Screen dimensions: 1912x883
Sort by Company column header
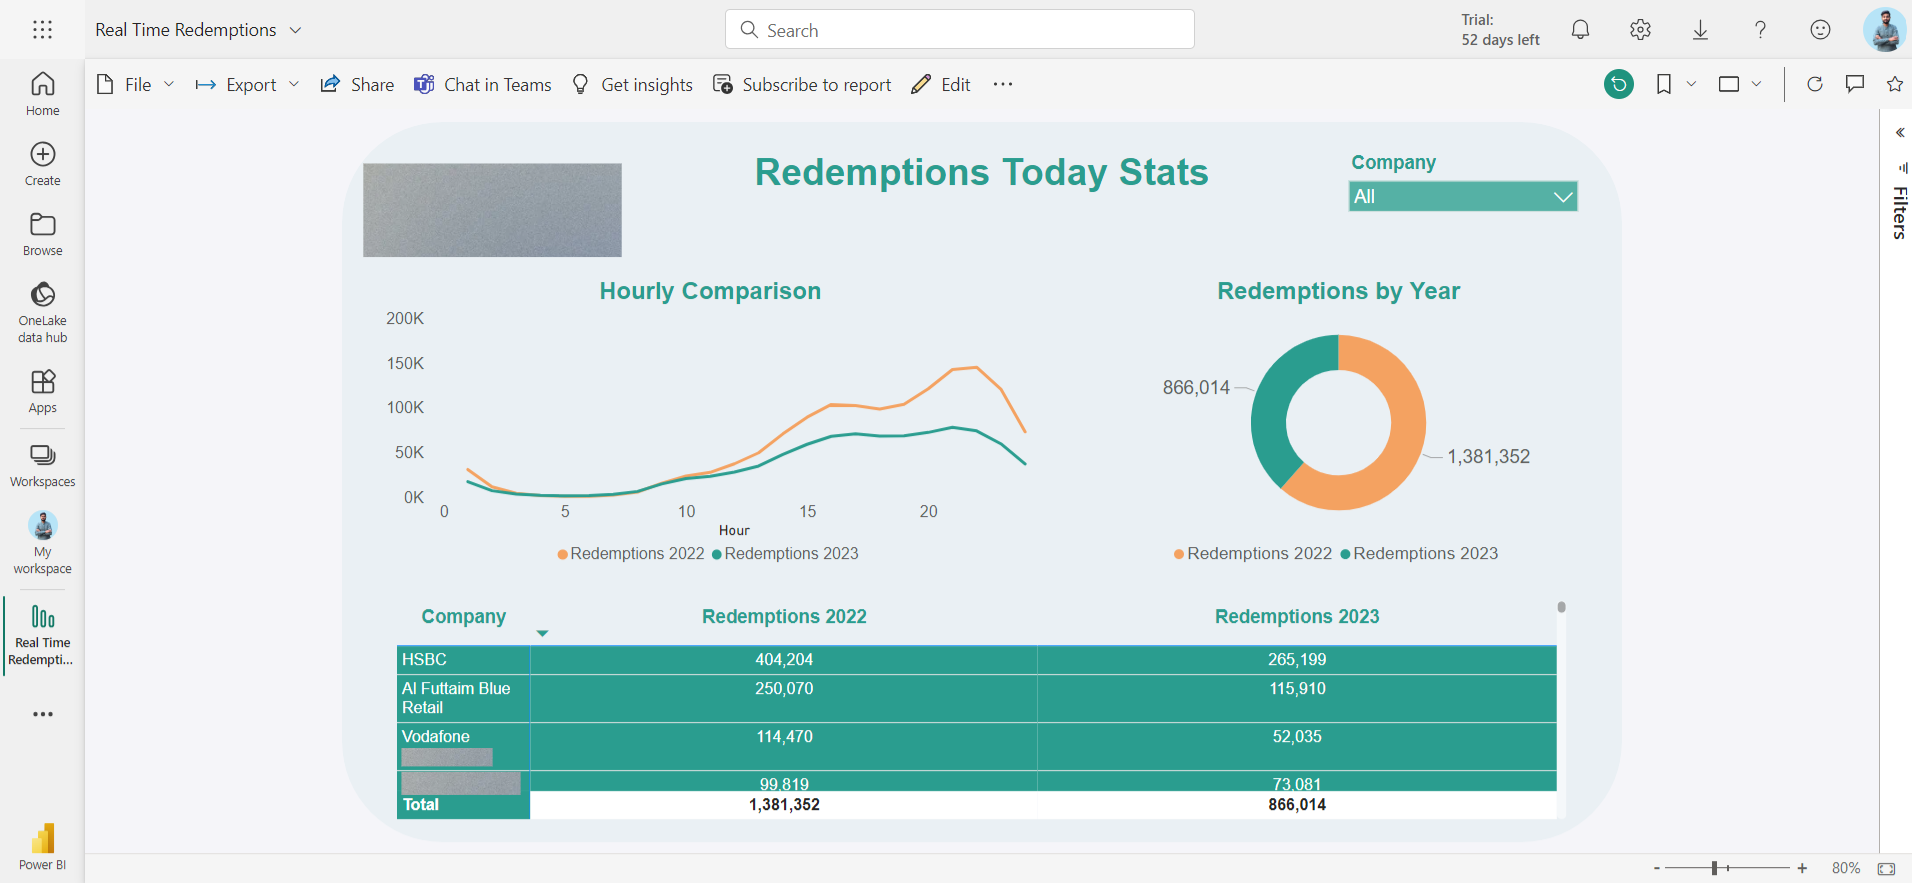[x=463, y=617]
